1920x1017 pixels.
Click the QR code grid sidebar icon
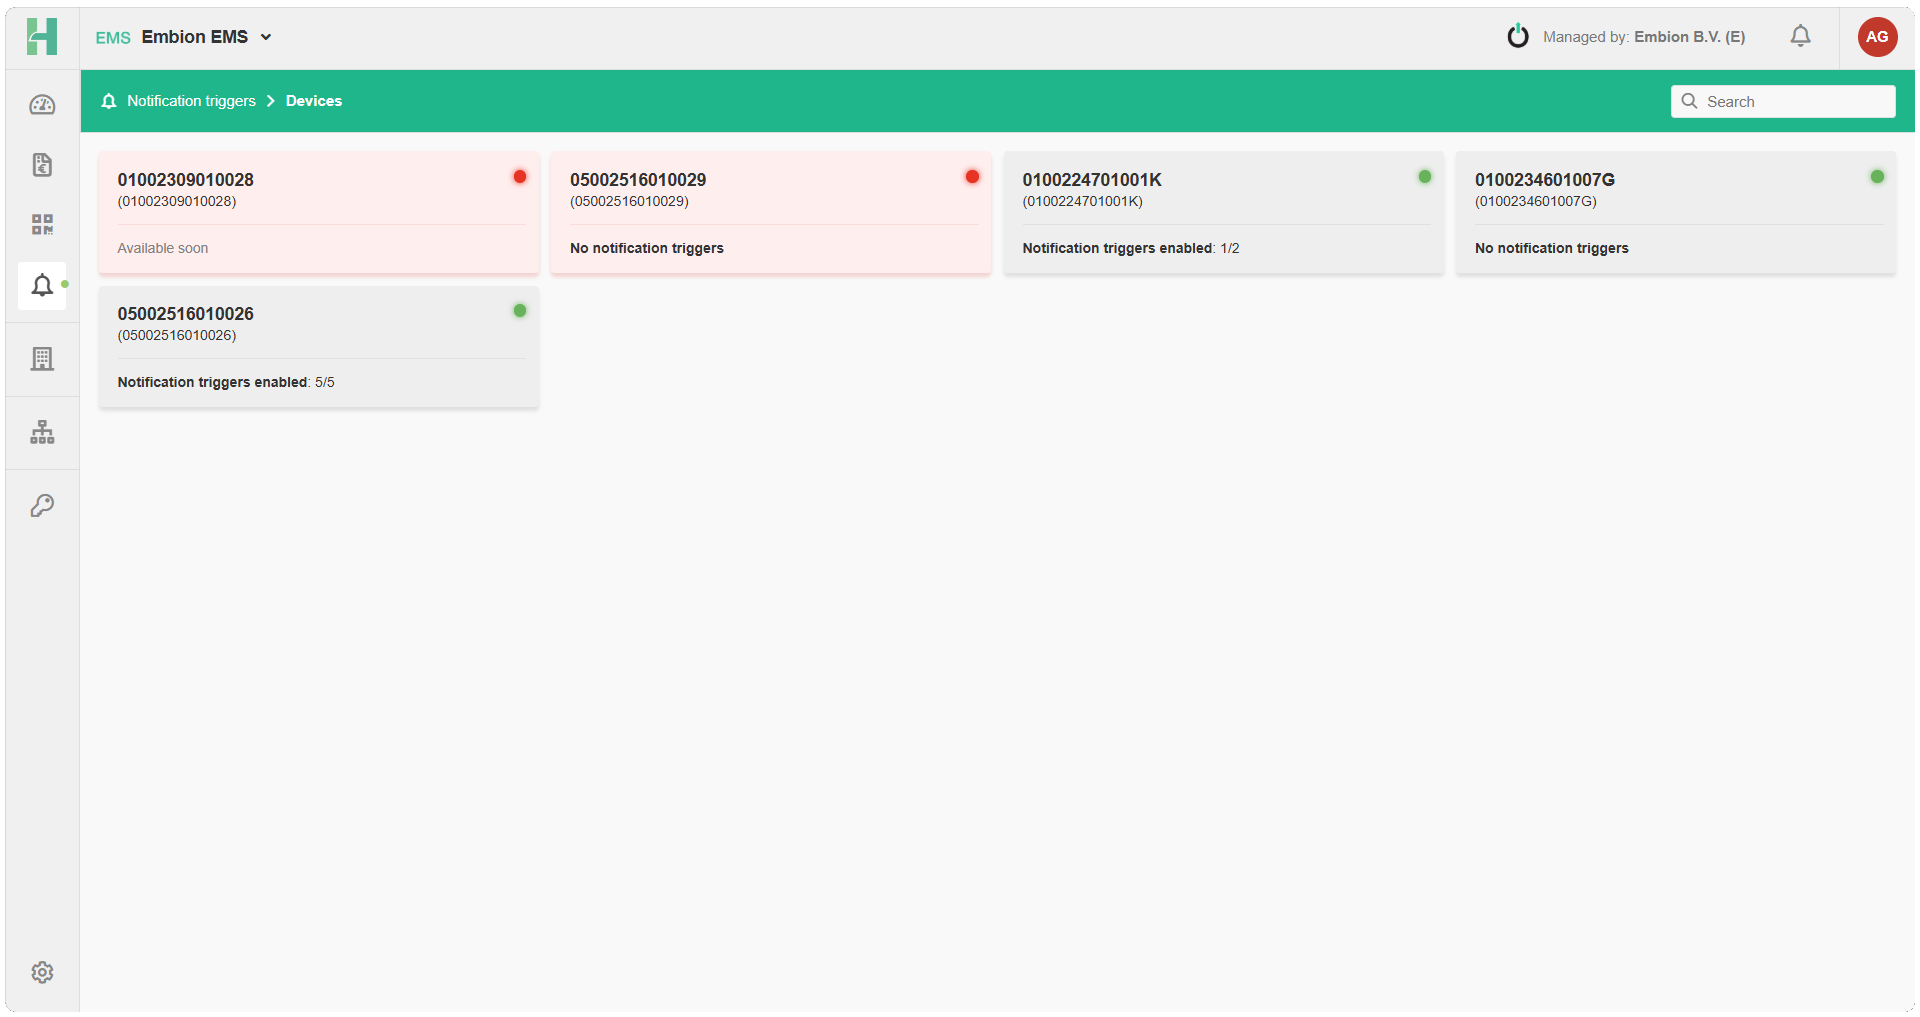tap(42, 224)
